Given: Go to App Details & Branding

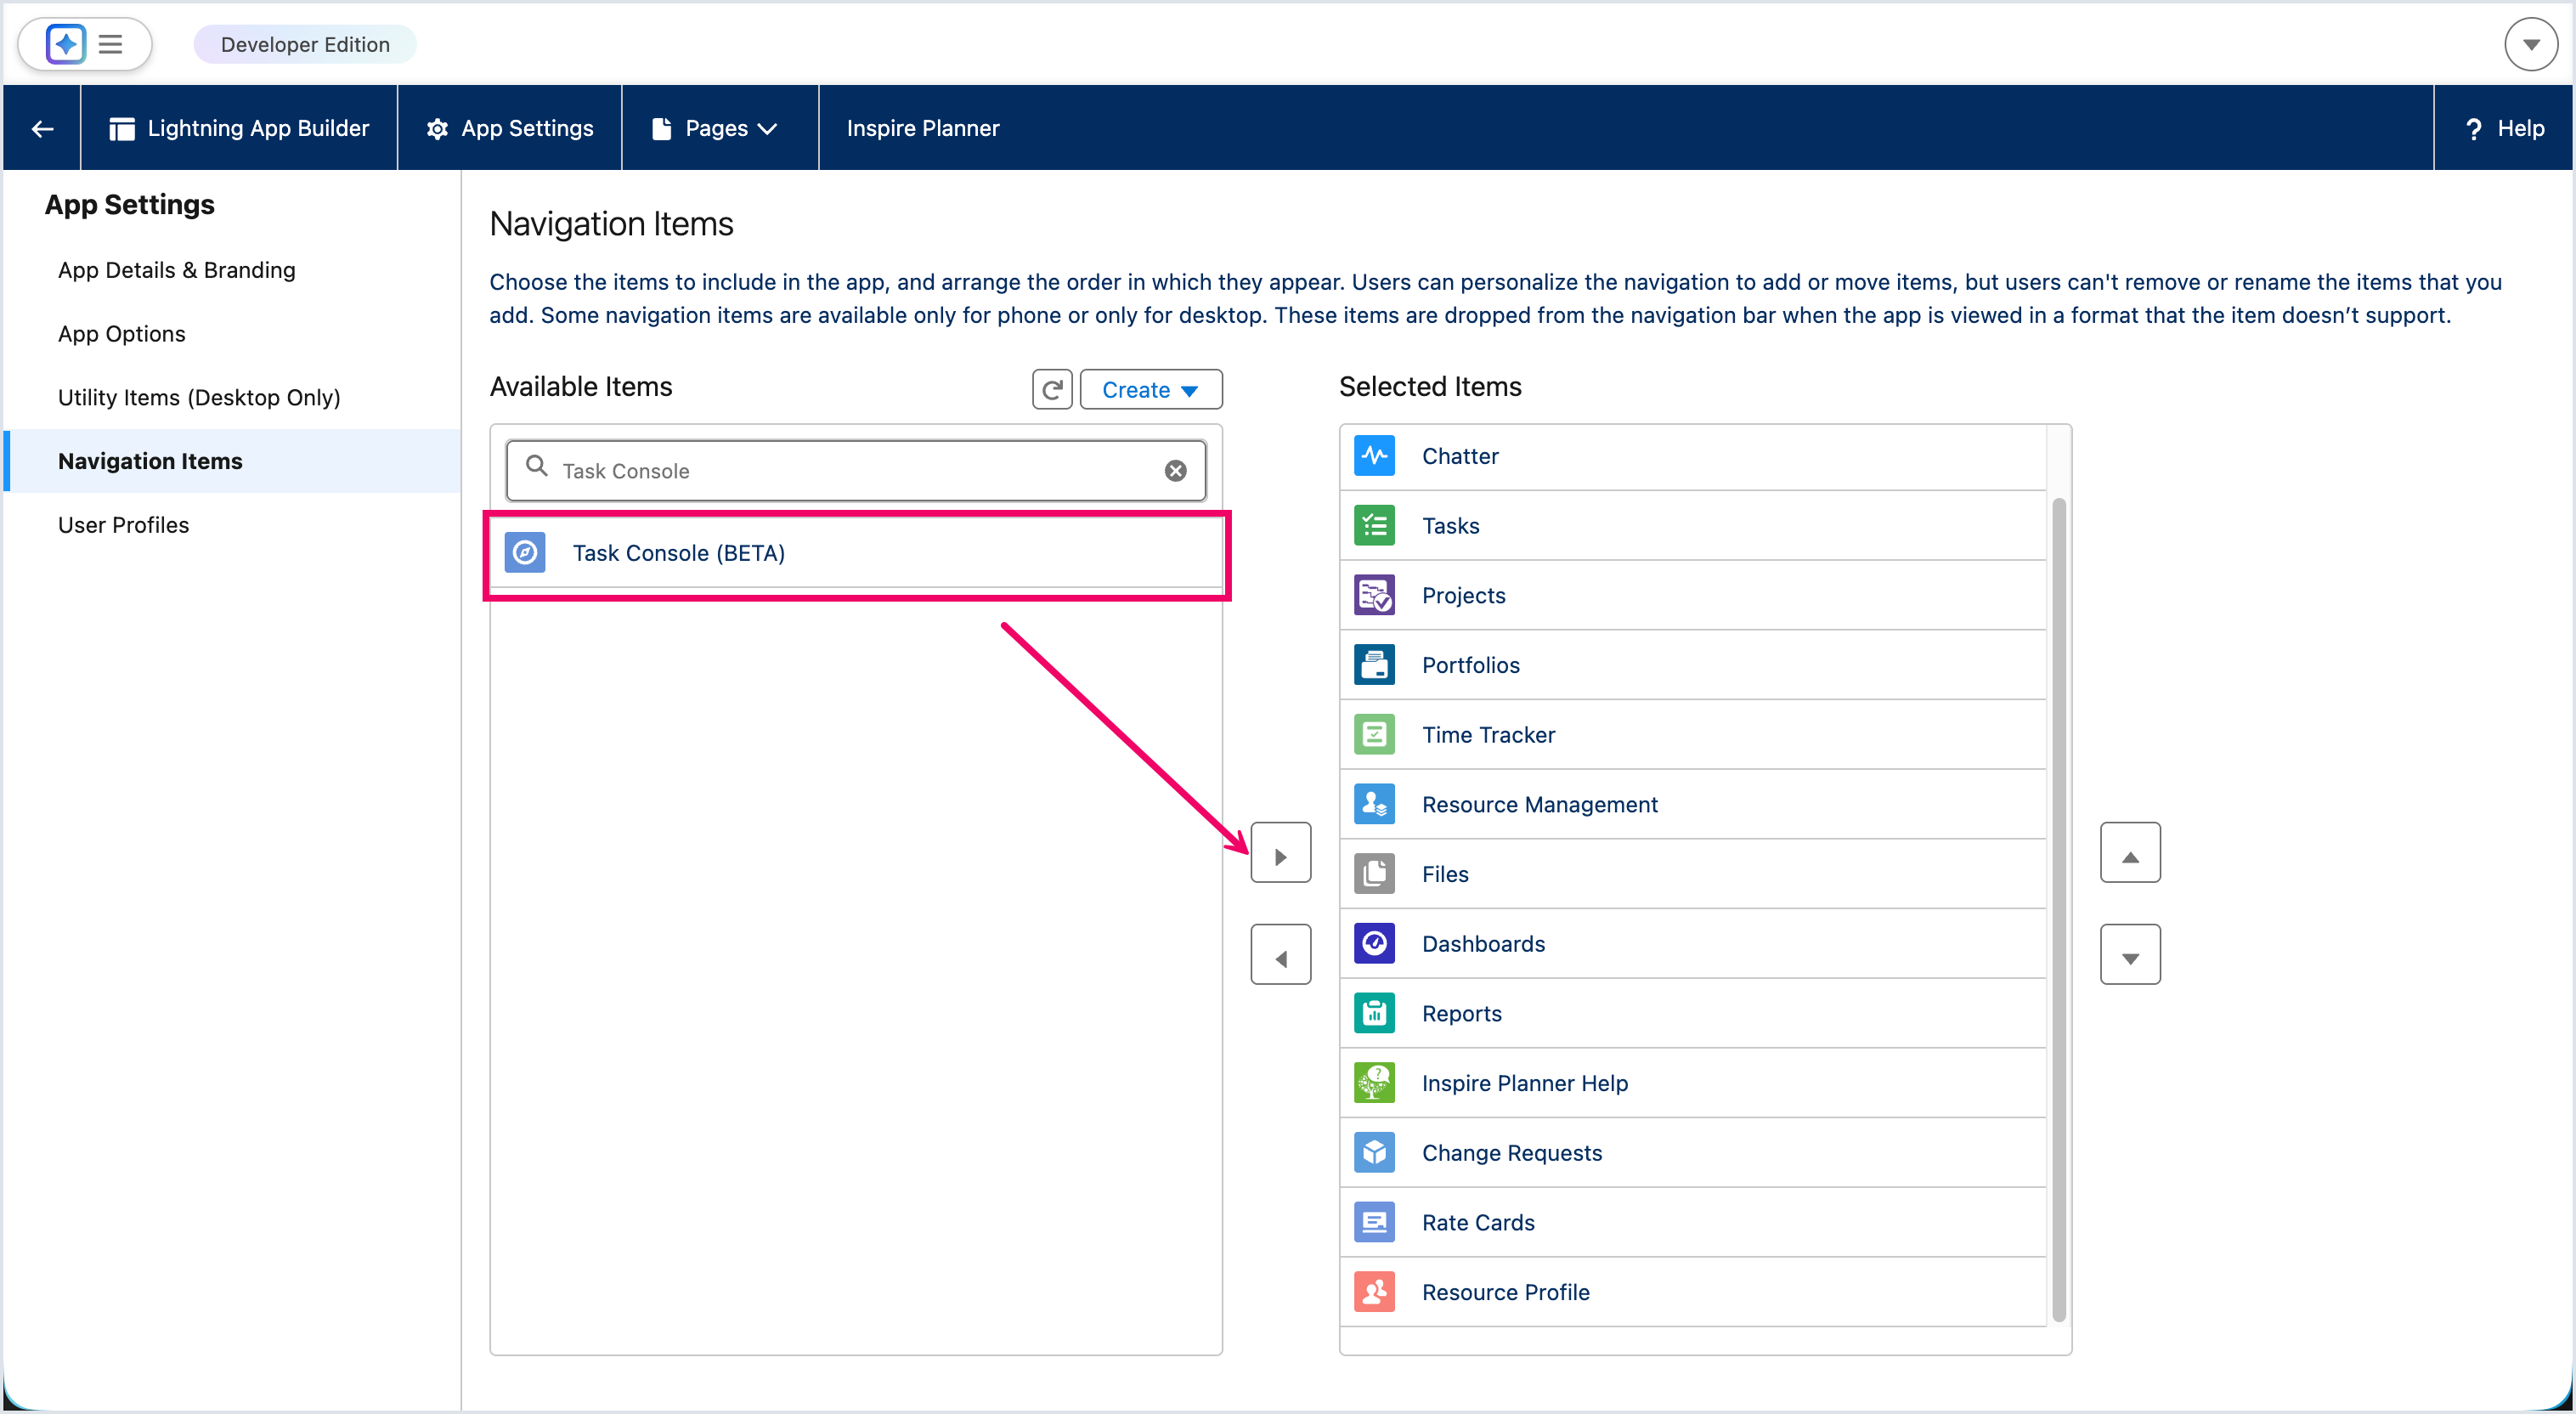Looking at the screenshot, I should pyautogui.click(x=177, y=270).
